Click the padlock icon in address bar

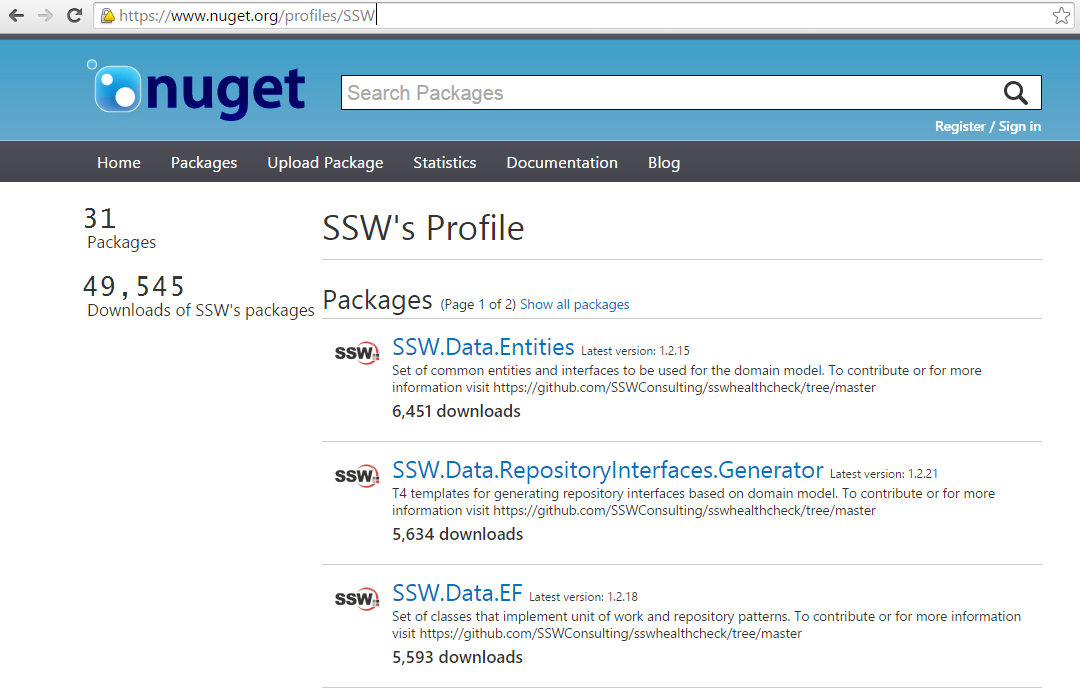click(x=108, y=16)
